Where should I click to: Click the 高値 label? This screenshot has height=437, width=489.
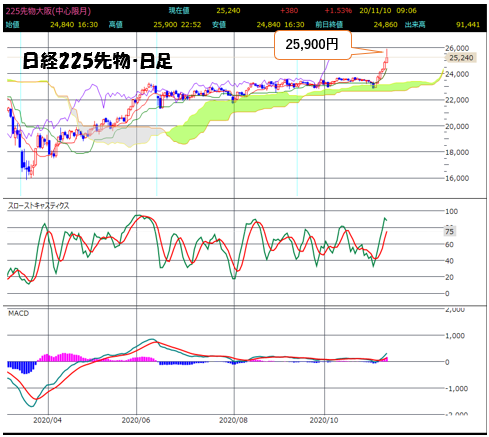click(x=116, y=25)
